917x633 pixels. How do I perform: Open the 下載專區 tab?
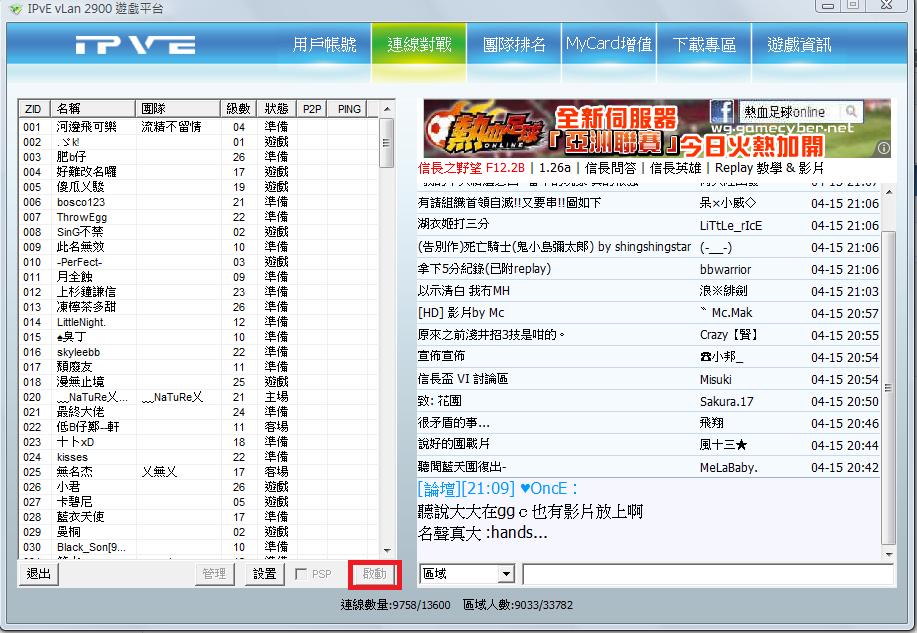pos(704,45)
